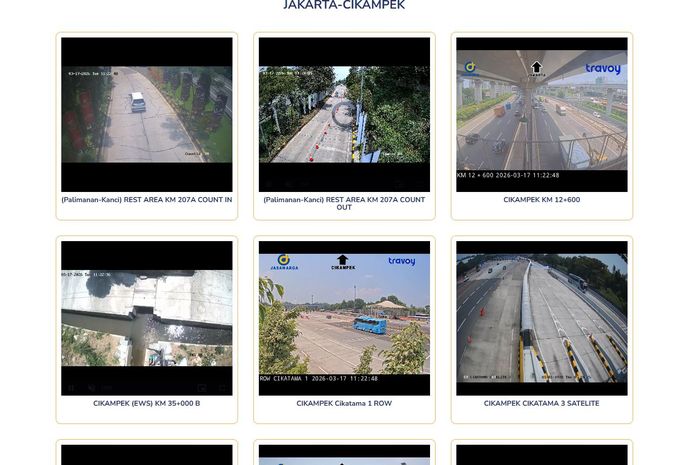Image resolution: width=700 pixels, height=465 pixels.
Task: Open the CIKATAMA 3 SATELITE camera feed
Action: [x=542, y=318]
